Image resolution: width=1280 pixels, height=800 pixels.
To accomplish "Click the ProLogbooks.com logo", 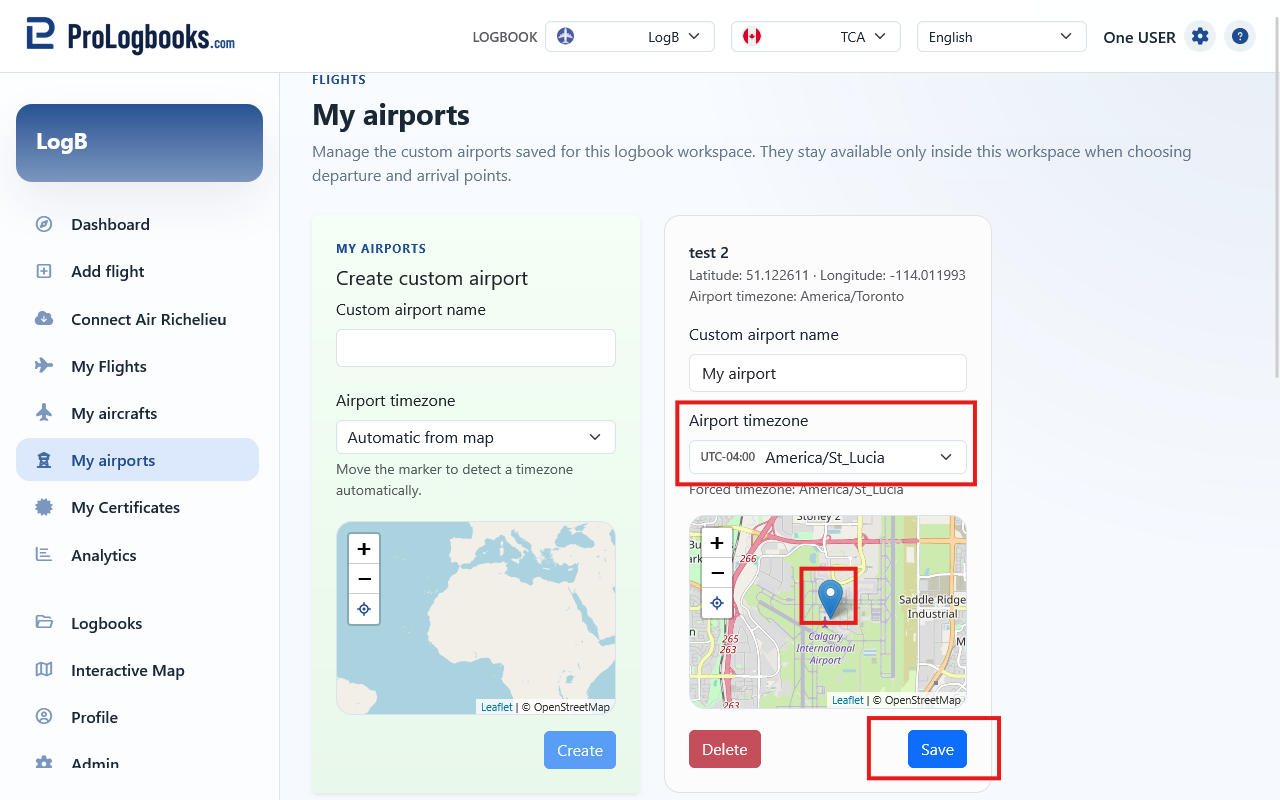I will (x=130, y=36).
